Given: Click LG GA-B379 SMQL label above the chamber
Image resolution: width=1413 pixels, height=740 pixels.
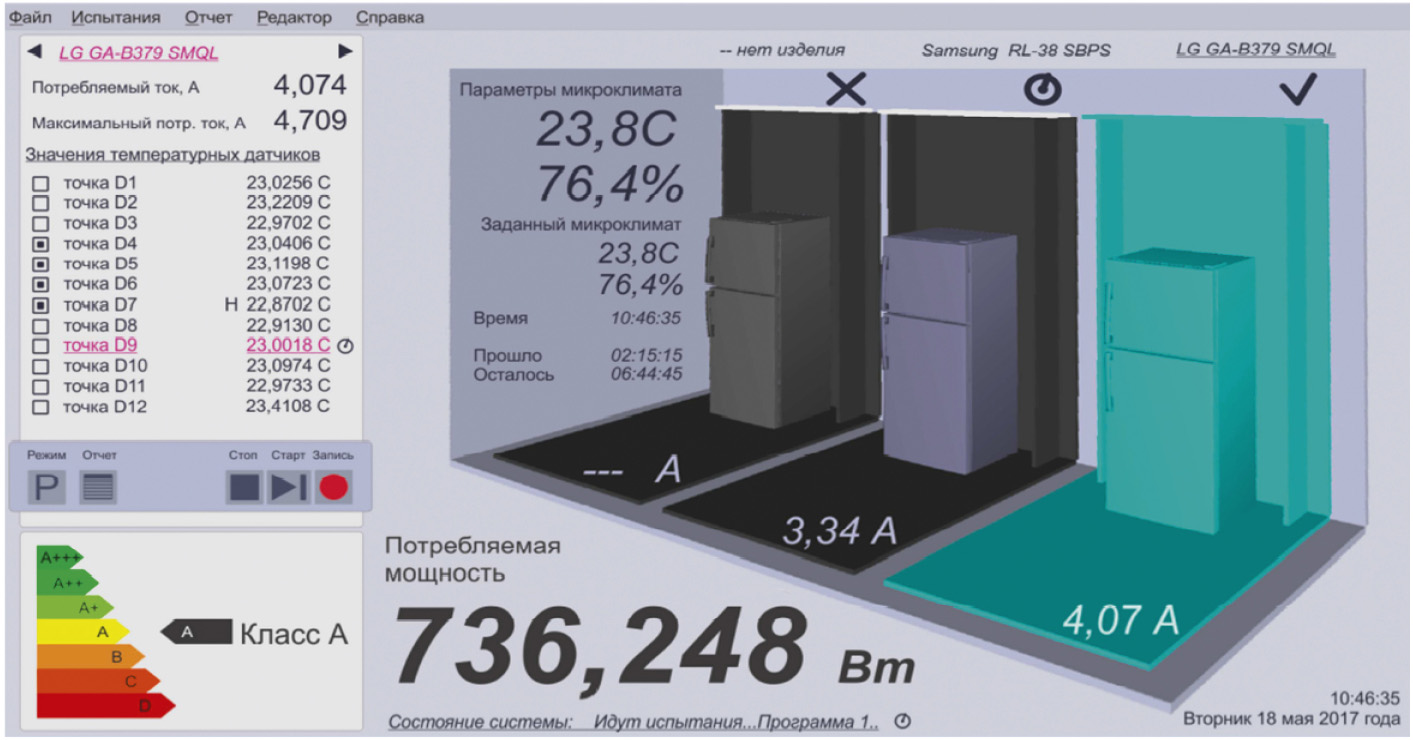Looking at the screenshot, I should [1256, 50].
